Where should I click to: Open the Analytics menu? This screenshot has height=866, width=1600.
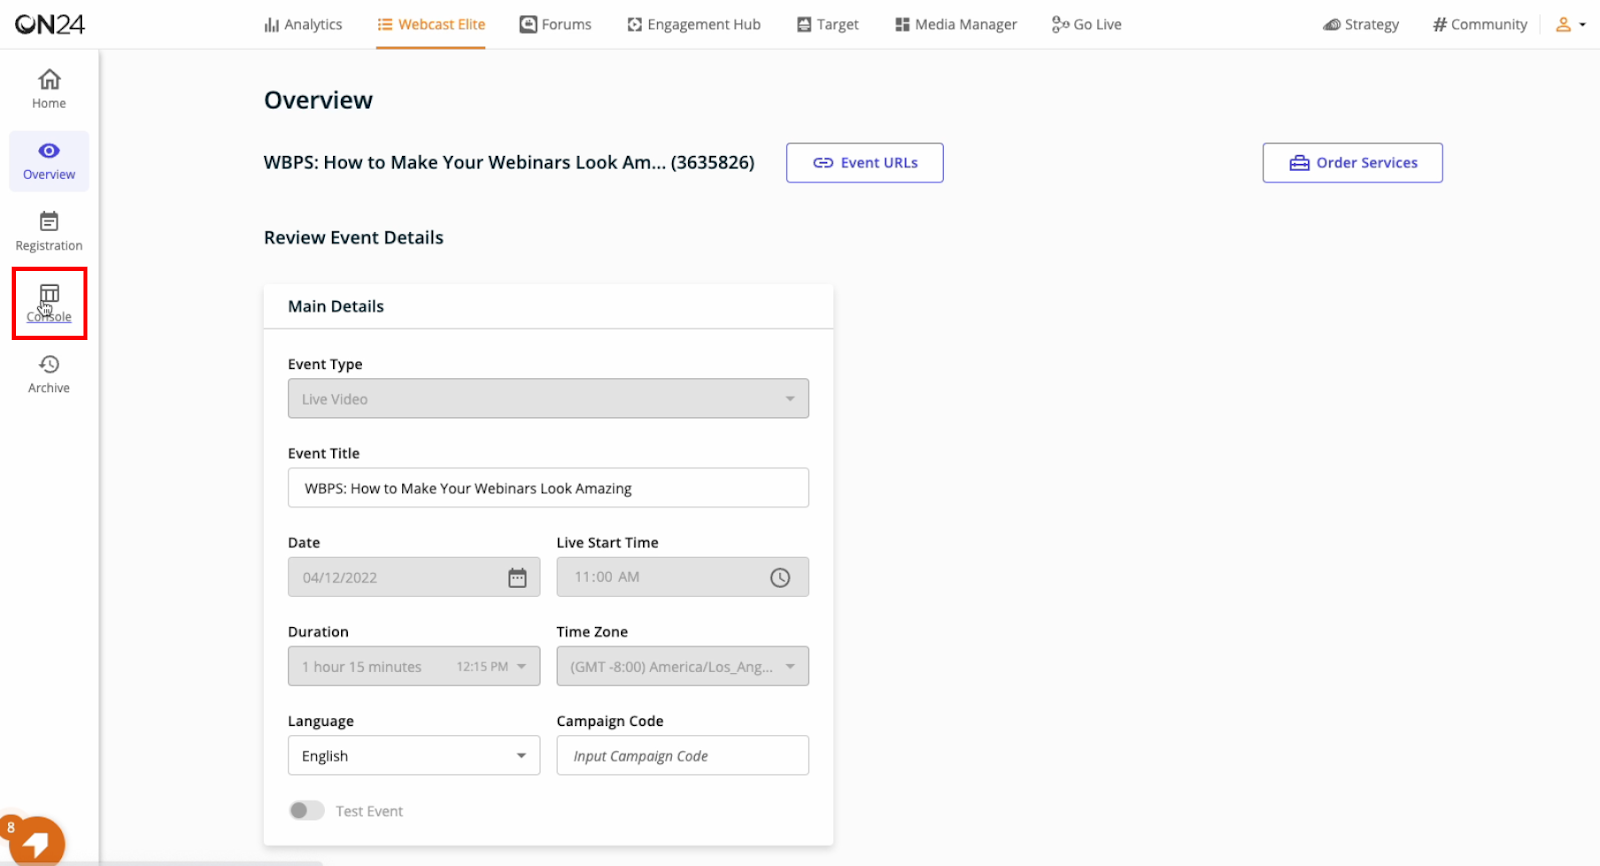(x=303, y=25)
